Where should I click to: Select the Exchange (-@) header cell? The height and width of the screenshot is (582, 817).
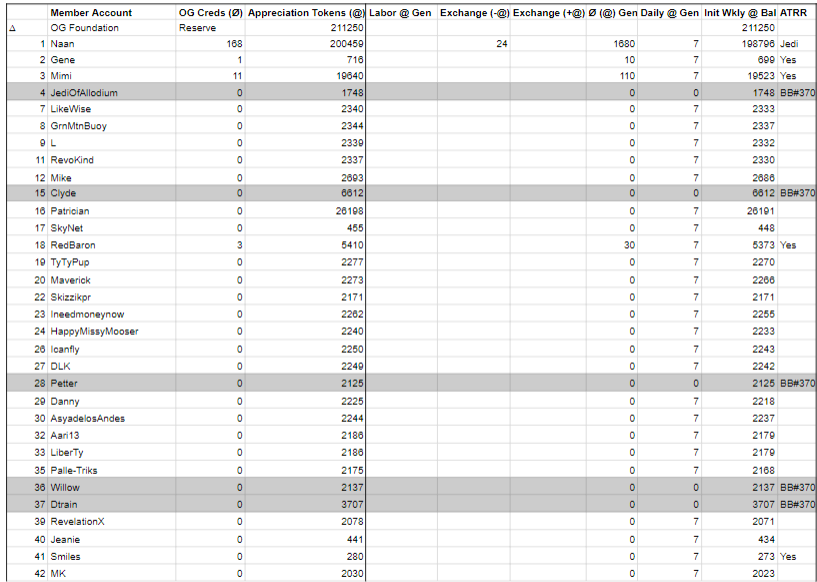point(474,13)
